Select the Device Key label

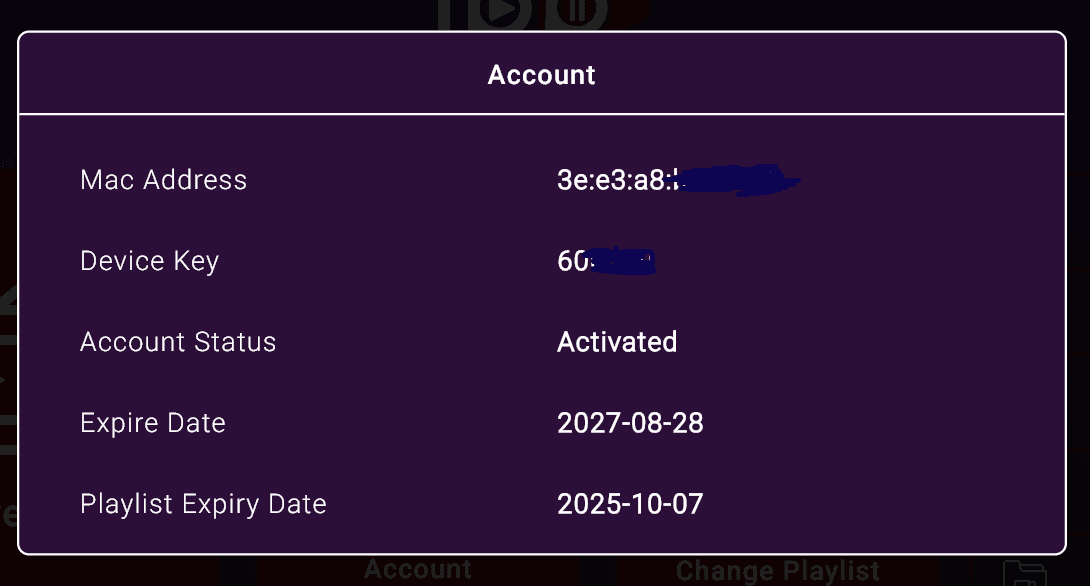(x=149, y=261)
